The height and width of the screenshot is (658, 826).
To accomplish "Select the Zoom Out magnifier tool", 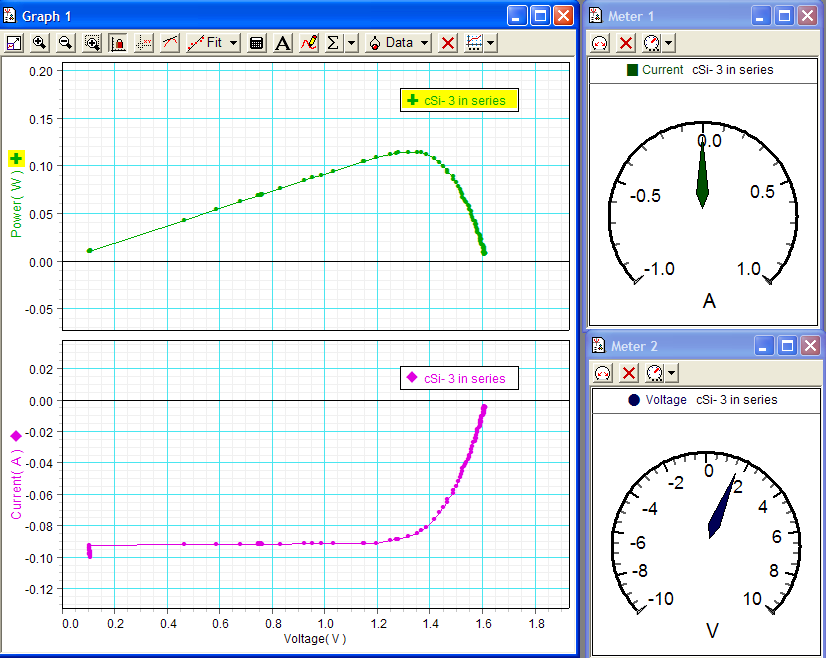I will tap(66, 43).
